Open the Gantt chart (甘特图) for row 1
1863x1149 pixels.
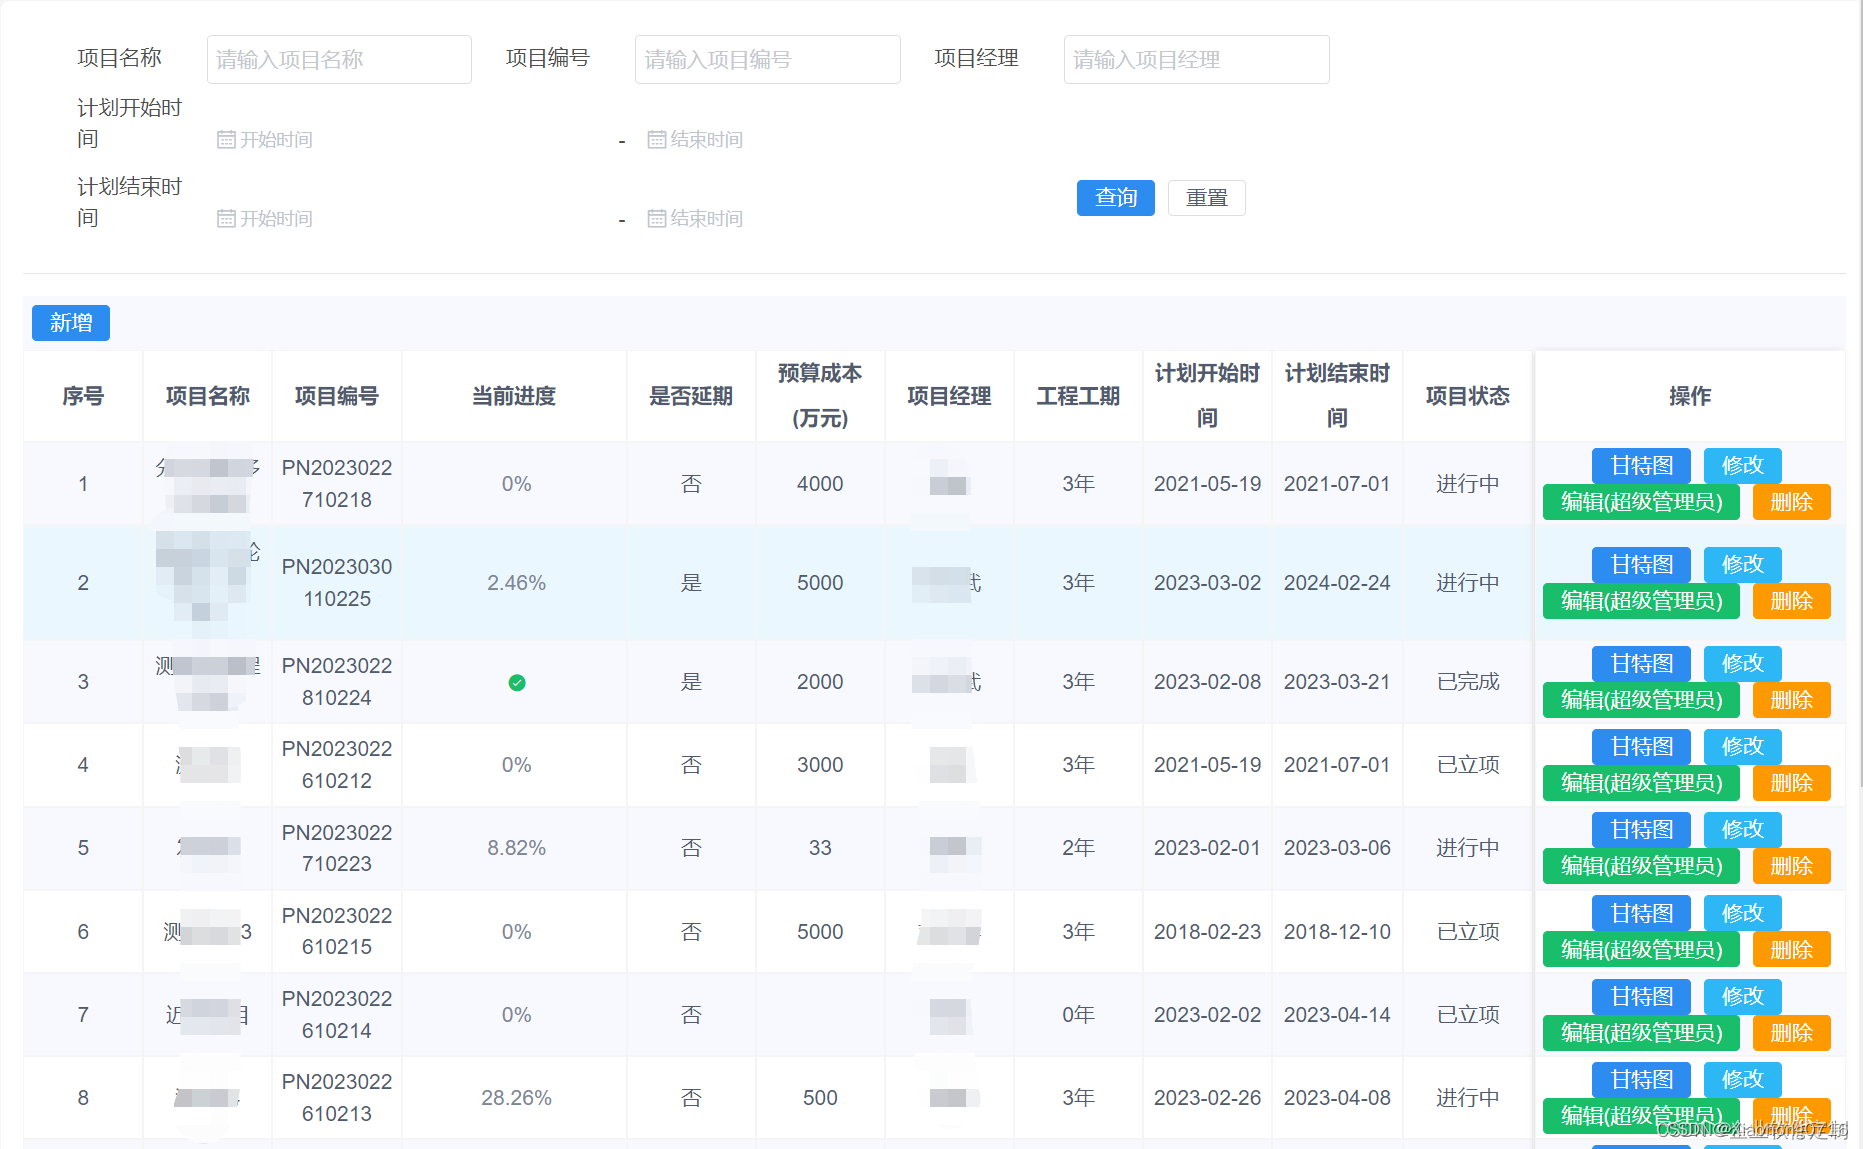point(1640,465)
